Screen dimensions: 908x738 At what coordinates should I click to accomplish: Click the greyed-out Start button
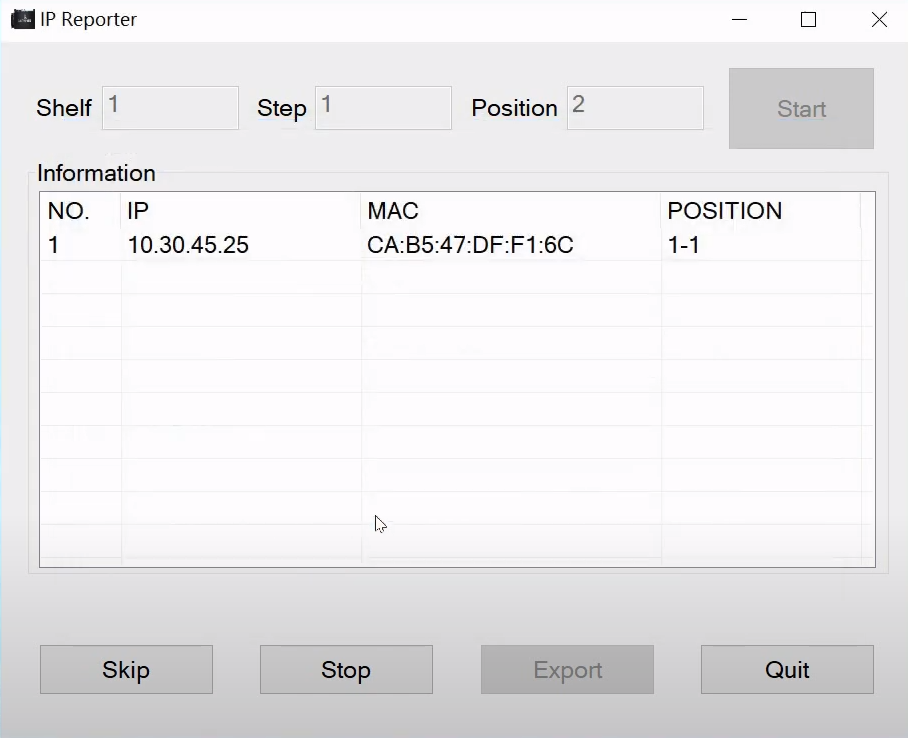801,108
